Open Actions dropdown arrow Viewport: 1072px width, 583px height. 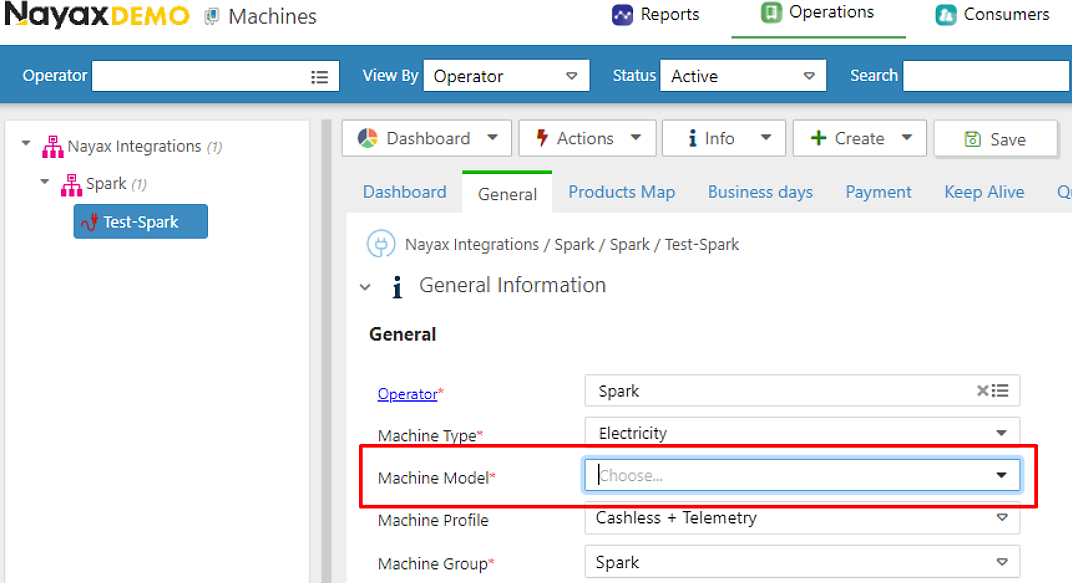pyautogui.click(x=636, y=138)
